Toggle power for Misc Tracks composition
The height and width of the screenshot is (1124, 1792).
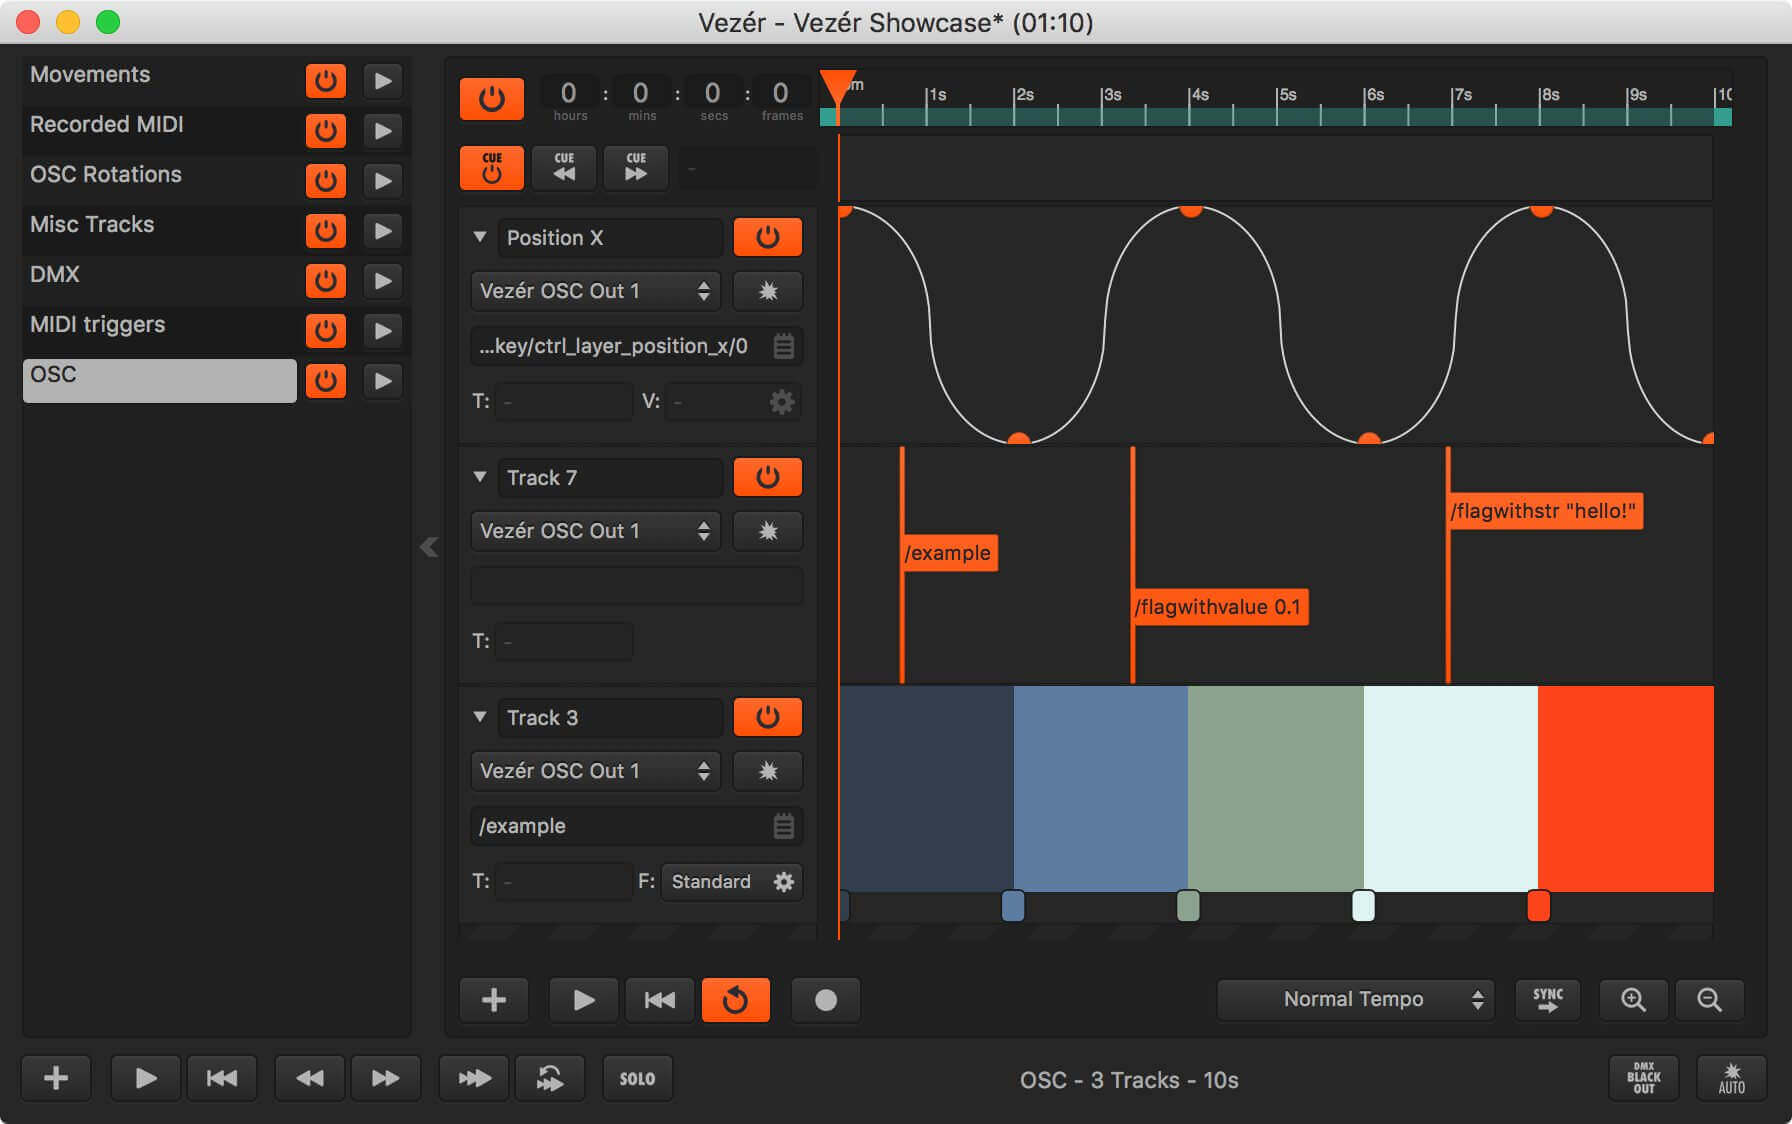[x=326, y=230]
